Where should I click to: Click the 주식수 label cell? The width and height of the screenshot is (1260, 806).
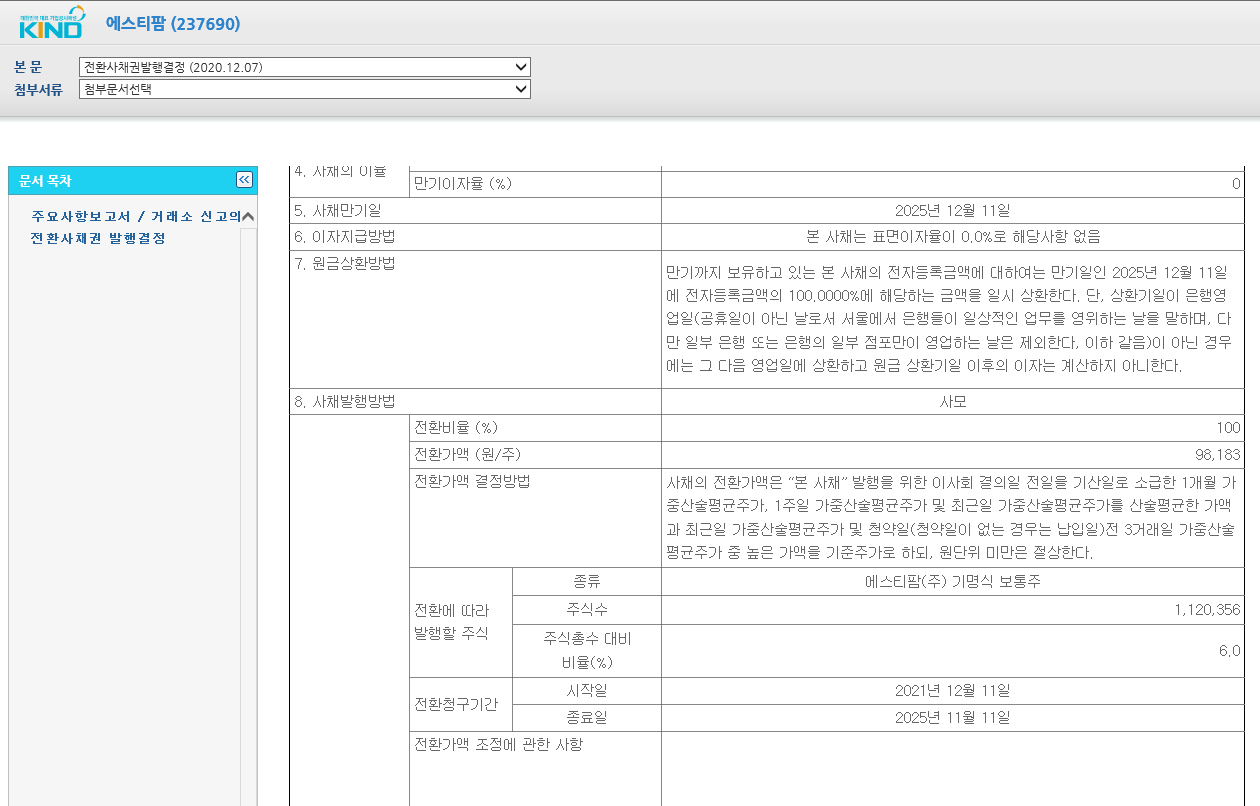(587, 609)
